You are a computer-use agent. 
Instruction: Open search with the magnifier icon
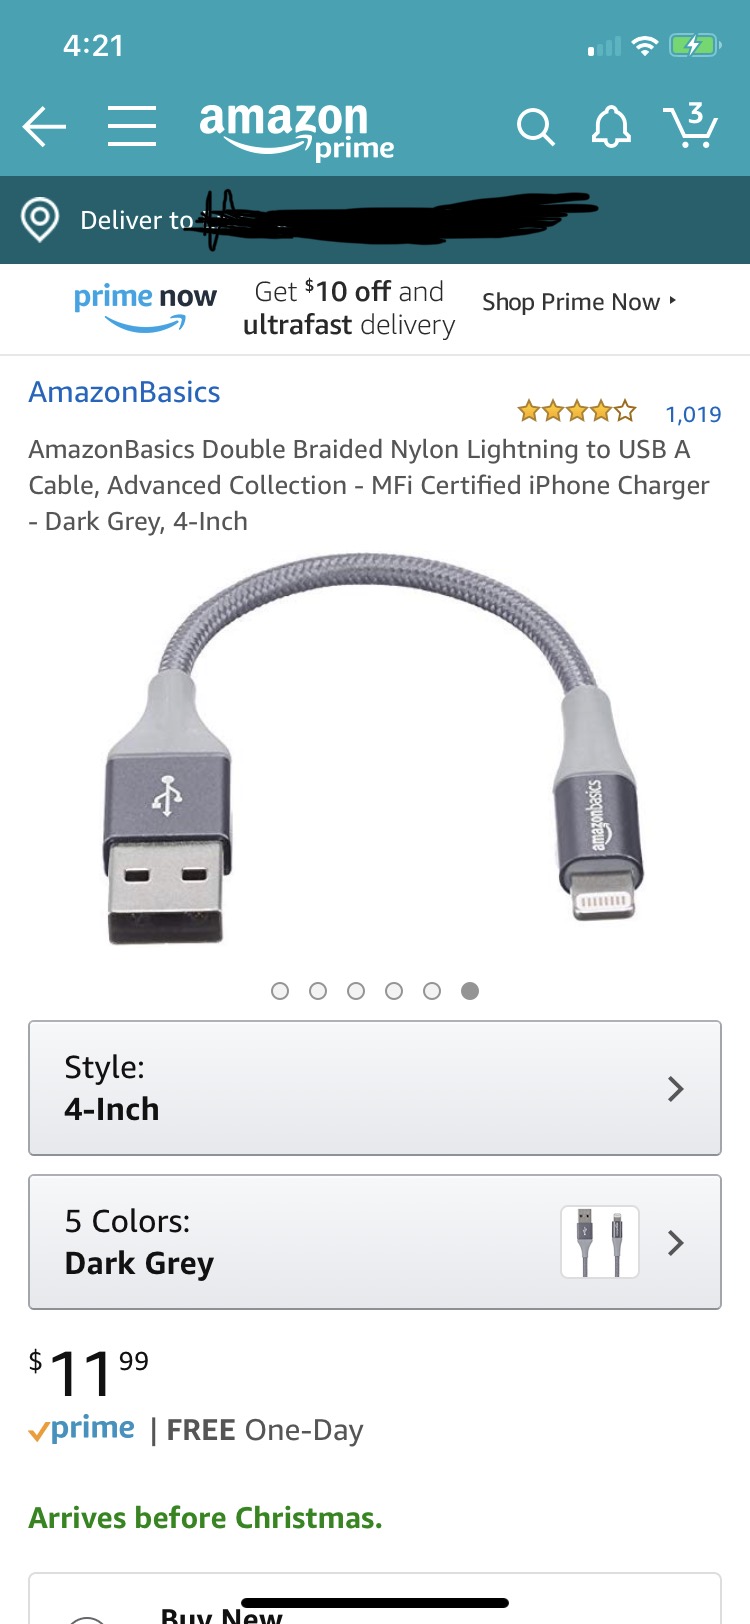tap(535, 127)
